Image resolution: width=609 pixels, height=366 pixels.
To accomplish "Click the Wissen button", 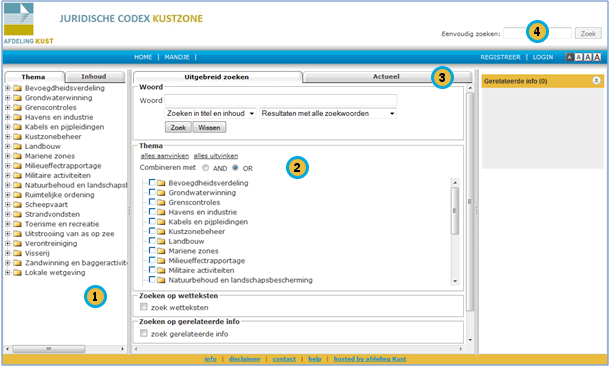I will click(209, 127).
